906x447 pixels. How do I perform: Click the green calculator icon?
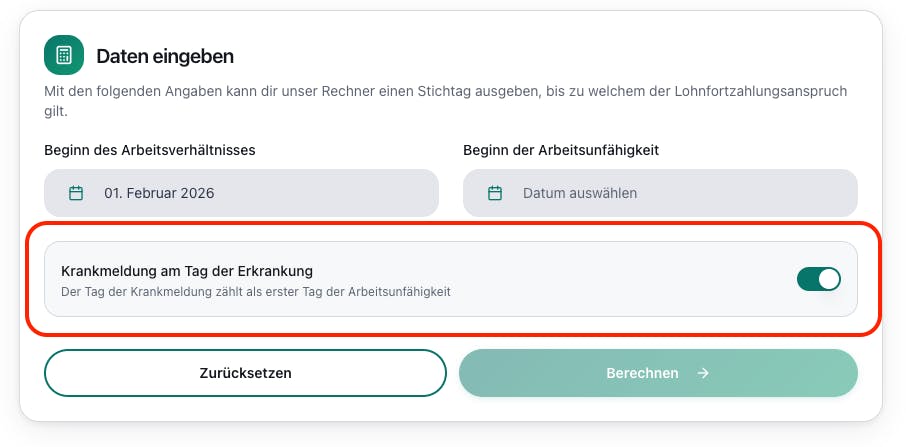64,55
